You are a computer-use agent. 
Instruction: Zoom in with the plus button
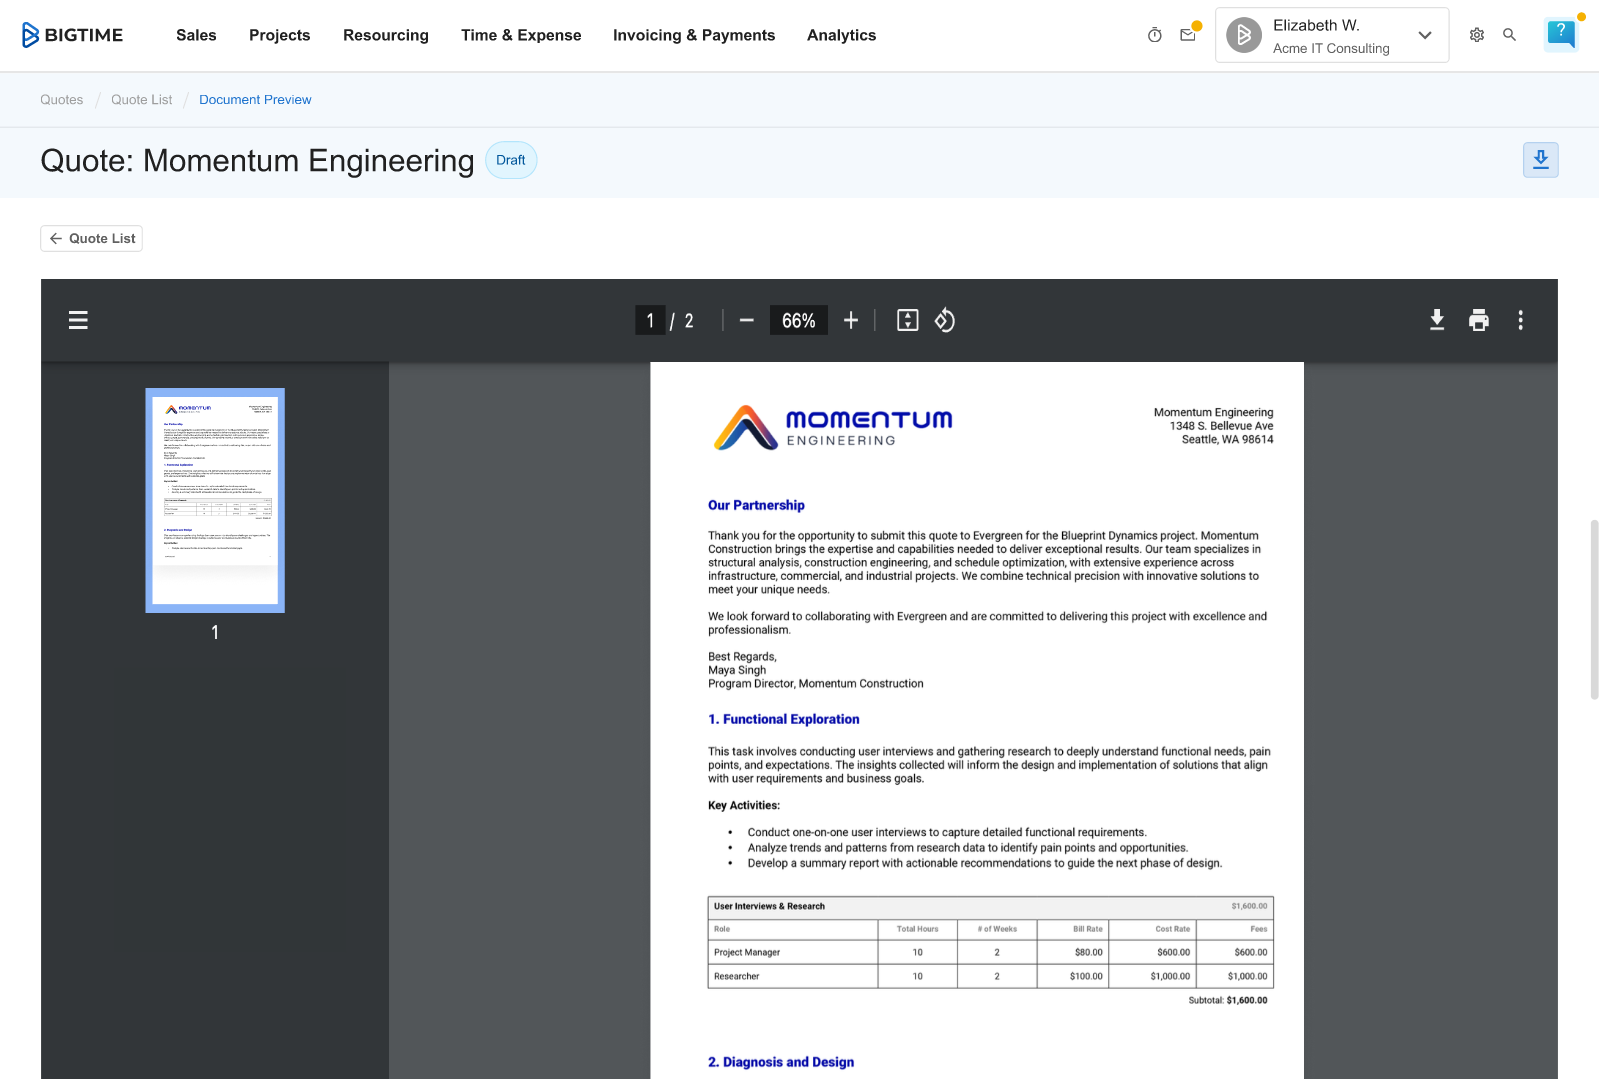(x=851, y=320)
